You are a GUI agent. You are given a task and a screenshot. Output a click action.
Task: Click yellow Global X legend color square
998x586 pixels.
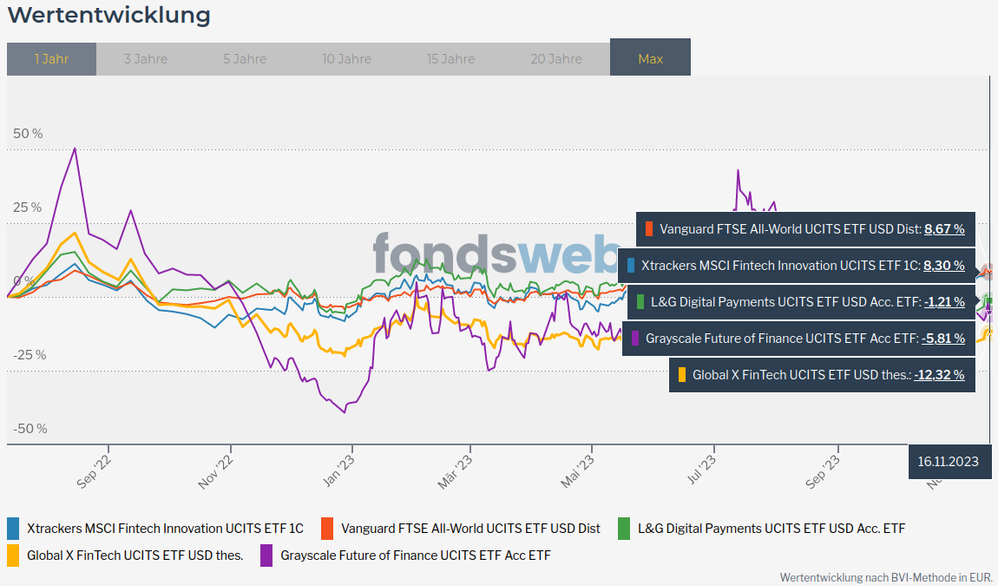pyautogui.click(x=14, y=555)
